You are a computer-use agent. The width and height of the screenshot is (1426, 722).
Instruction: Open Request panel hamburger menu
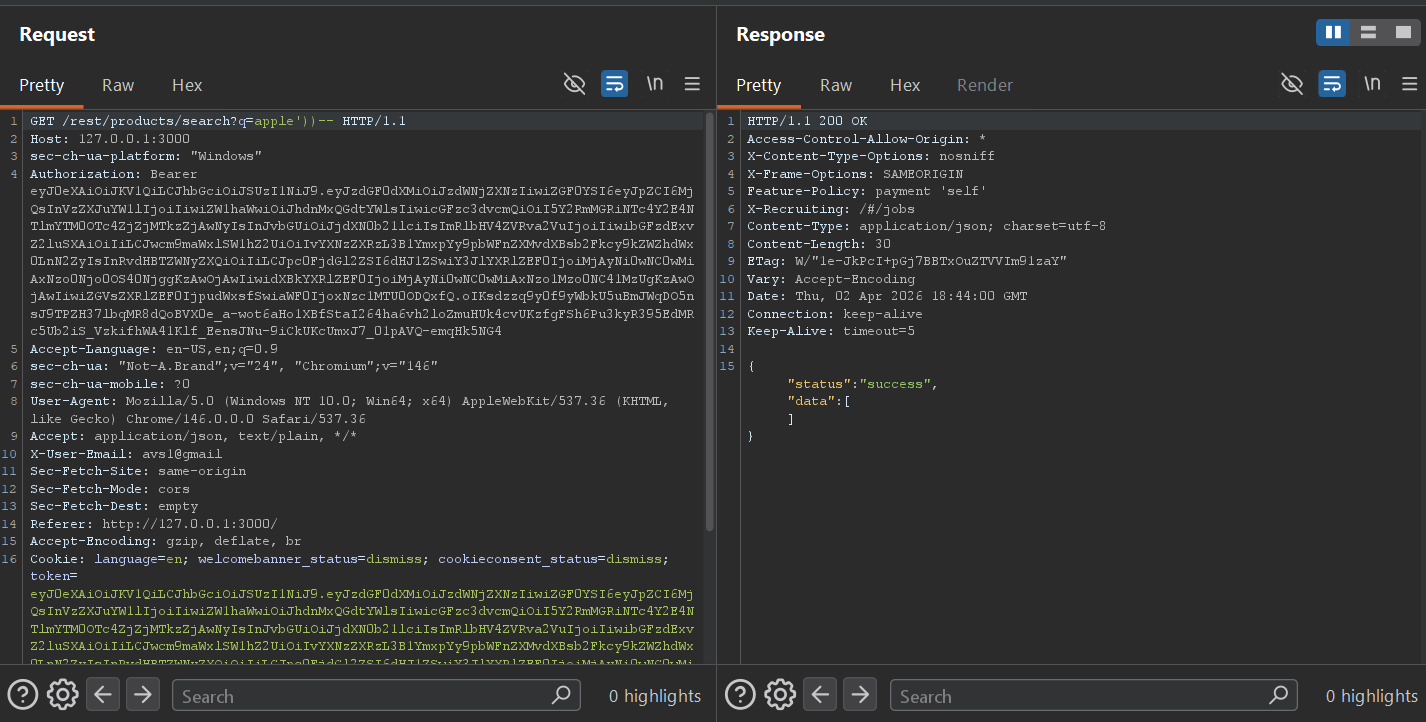[692, 84]
